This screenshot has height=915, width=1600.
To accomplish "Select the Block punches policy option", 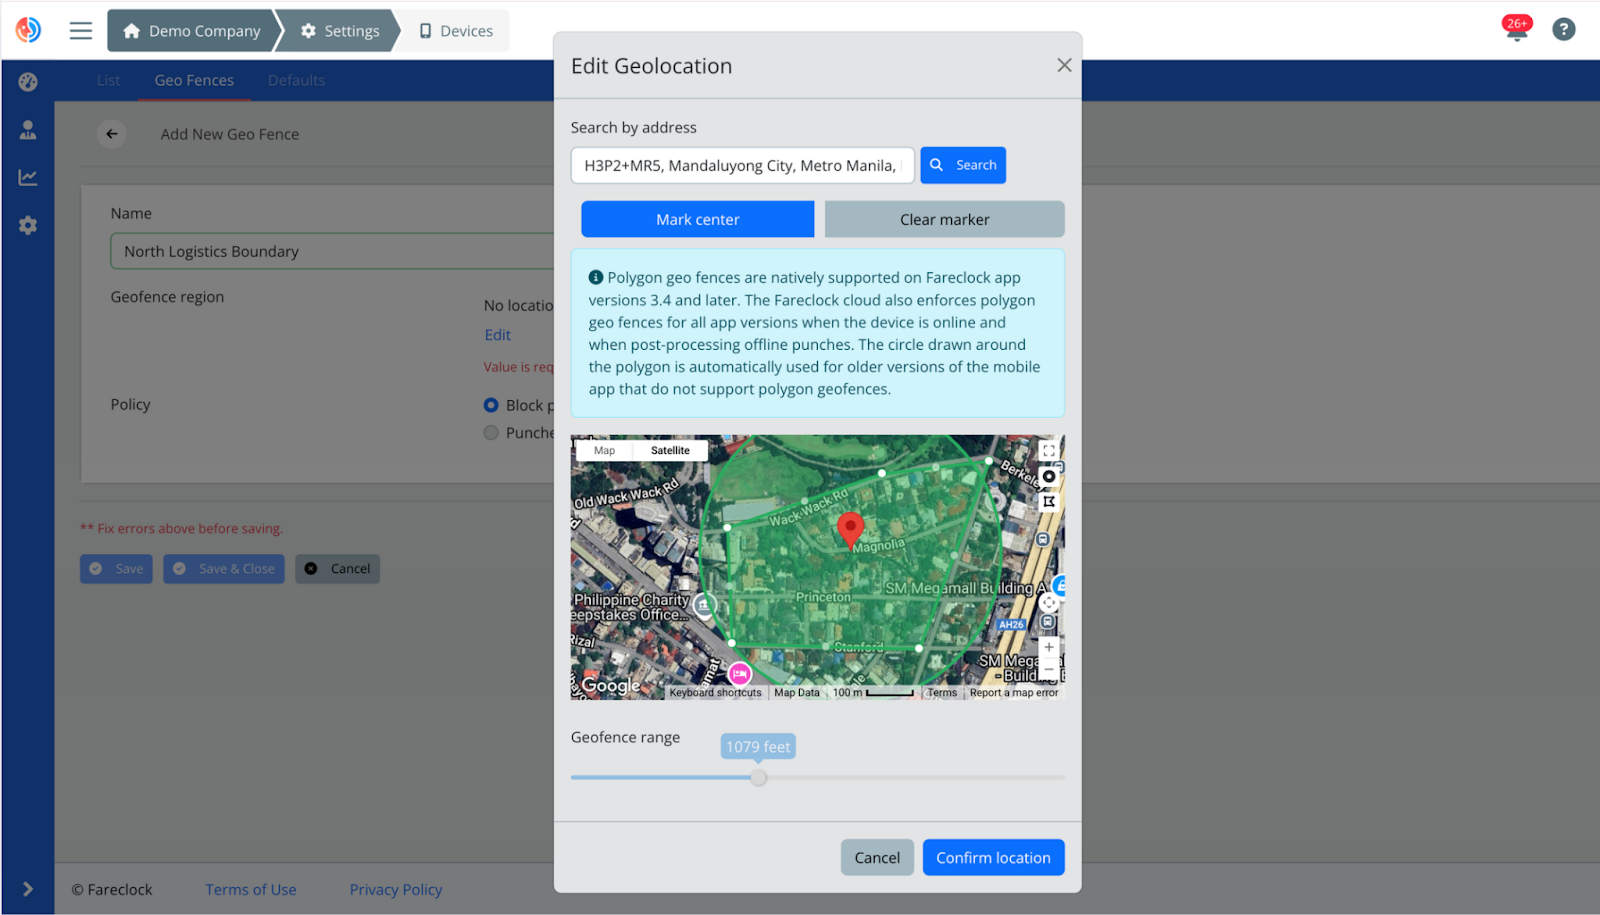I will click(x=491, y=405).
